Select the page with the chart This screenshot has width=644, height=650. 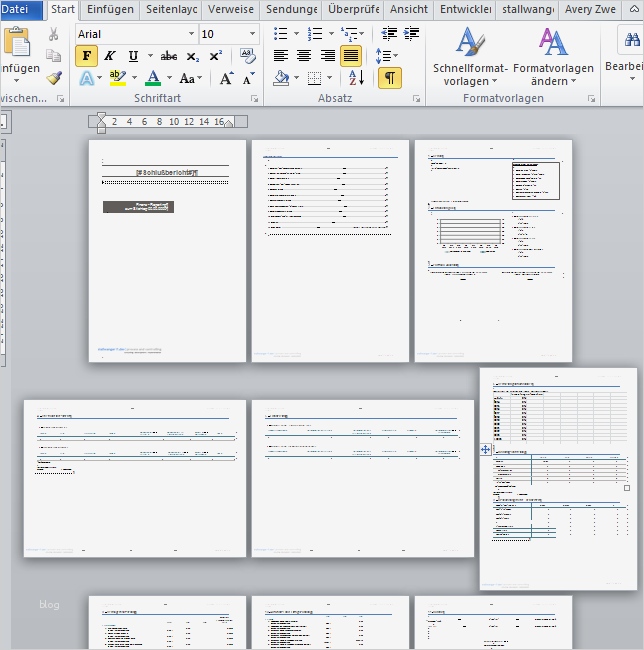pyautogui.click(x=493, y=251)
